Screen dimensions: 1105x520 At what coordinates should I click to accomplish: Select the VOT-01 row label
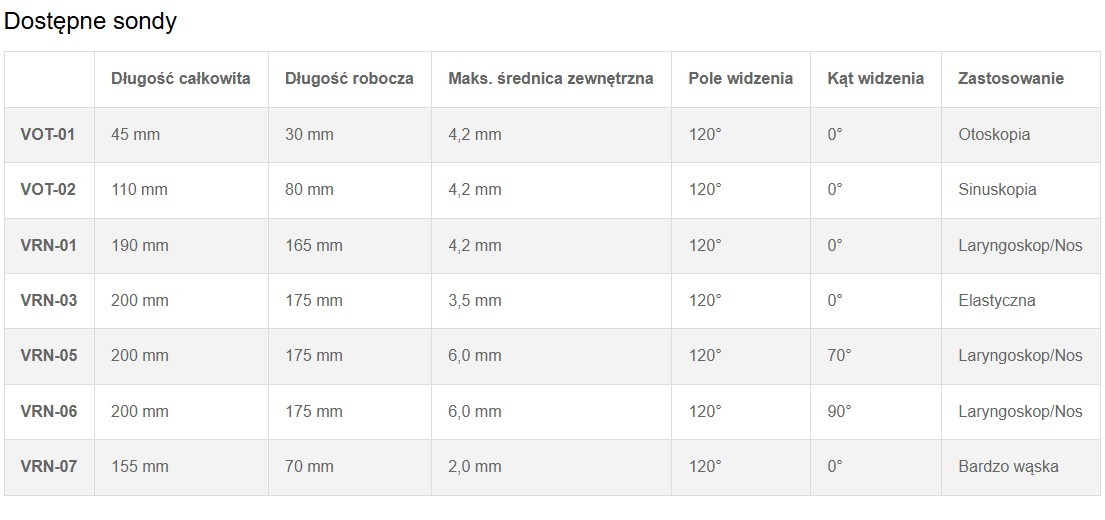click(x=48, y=134)
